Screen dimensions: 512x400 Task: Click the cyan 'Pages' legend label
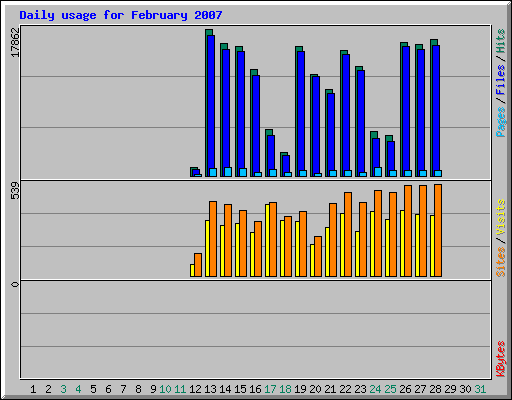point(501,122)
